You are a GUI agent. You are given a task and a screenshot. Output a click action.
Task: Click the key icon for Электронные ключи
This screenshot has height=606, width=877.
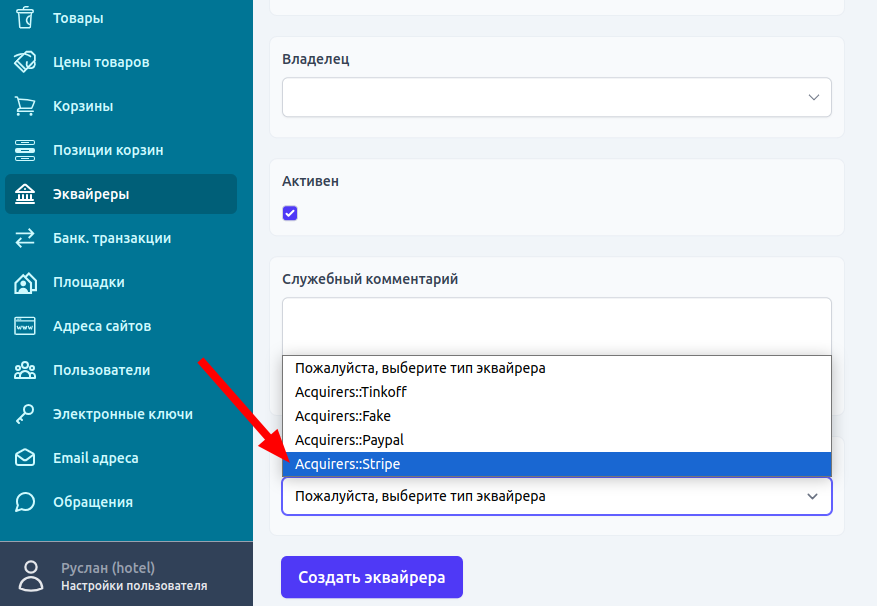(x=25, y=414)
